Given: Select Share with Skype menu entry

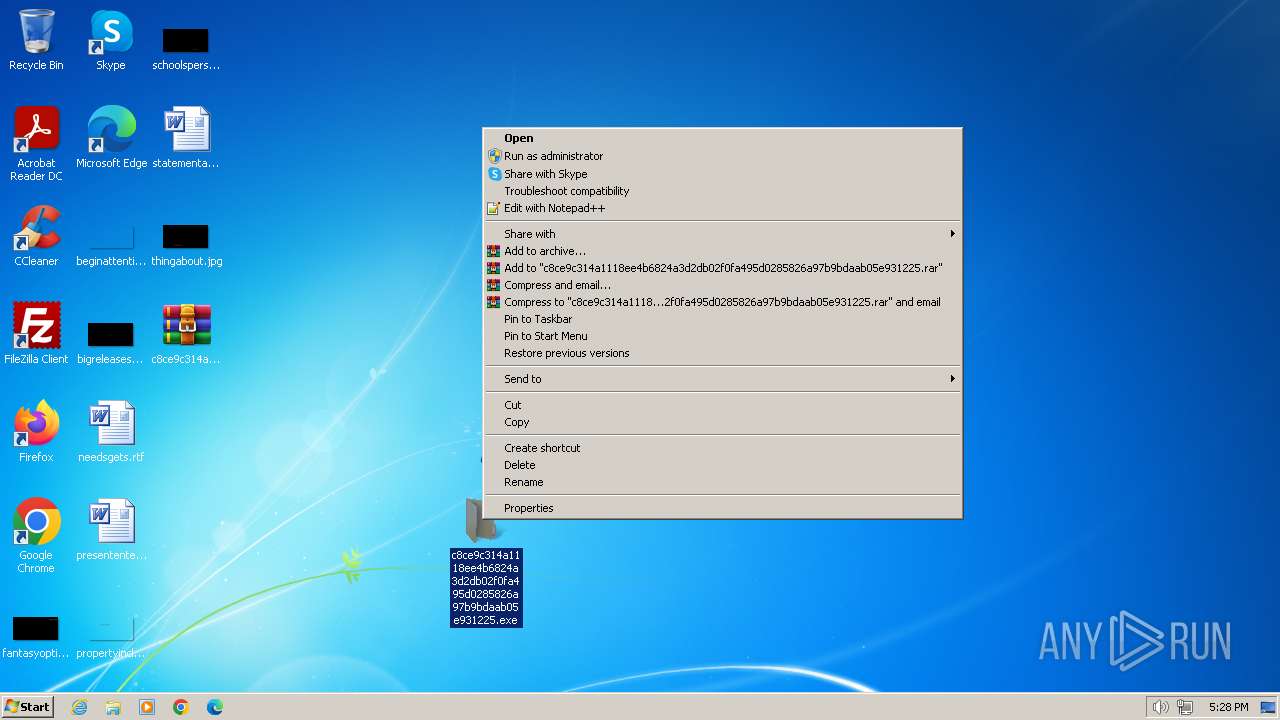Looking at the screenshot, I should [722, 174].
